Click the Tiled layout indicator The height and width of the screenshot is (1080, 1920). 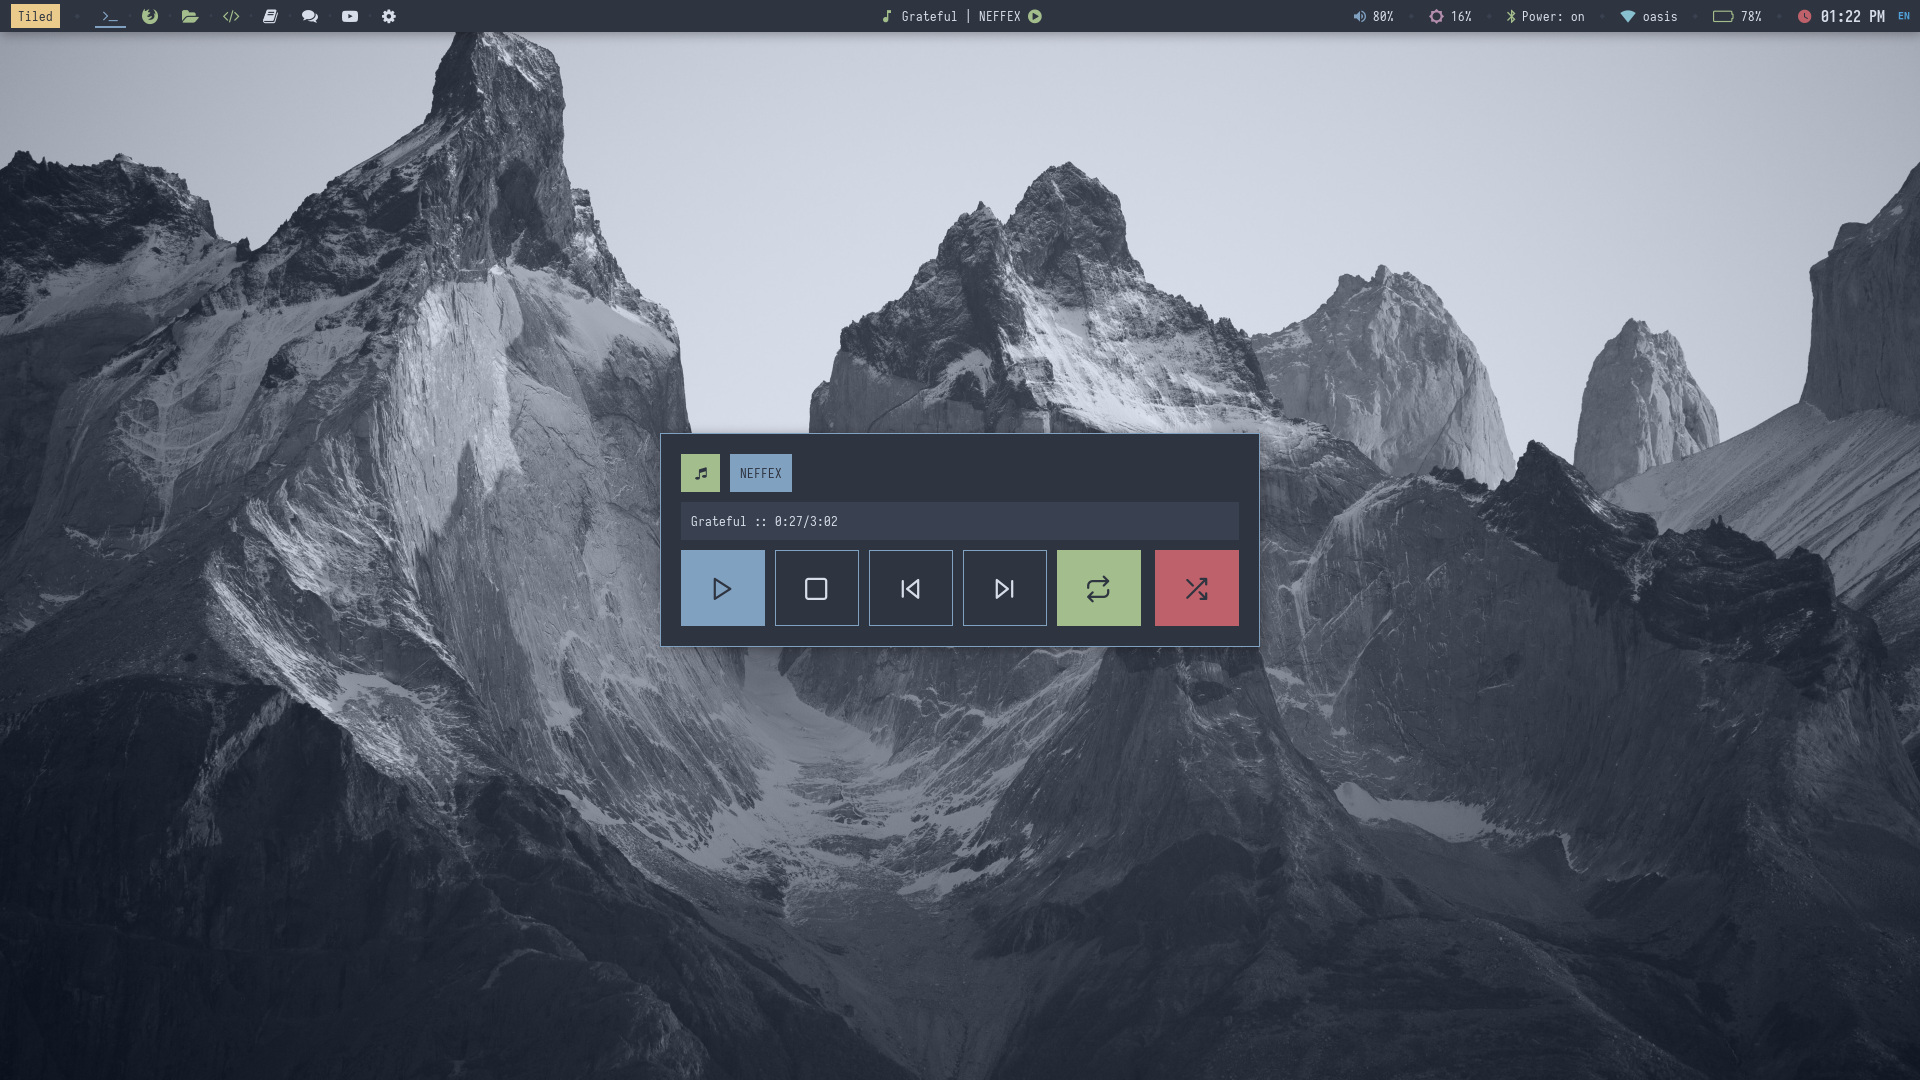tap(35, 16)
